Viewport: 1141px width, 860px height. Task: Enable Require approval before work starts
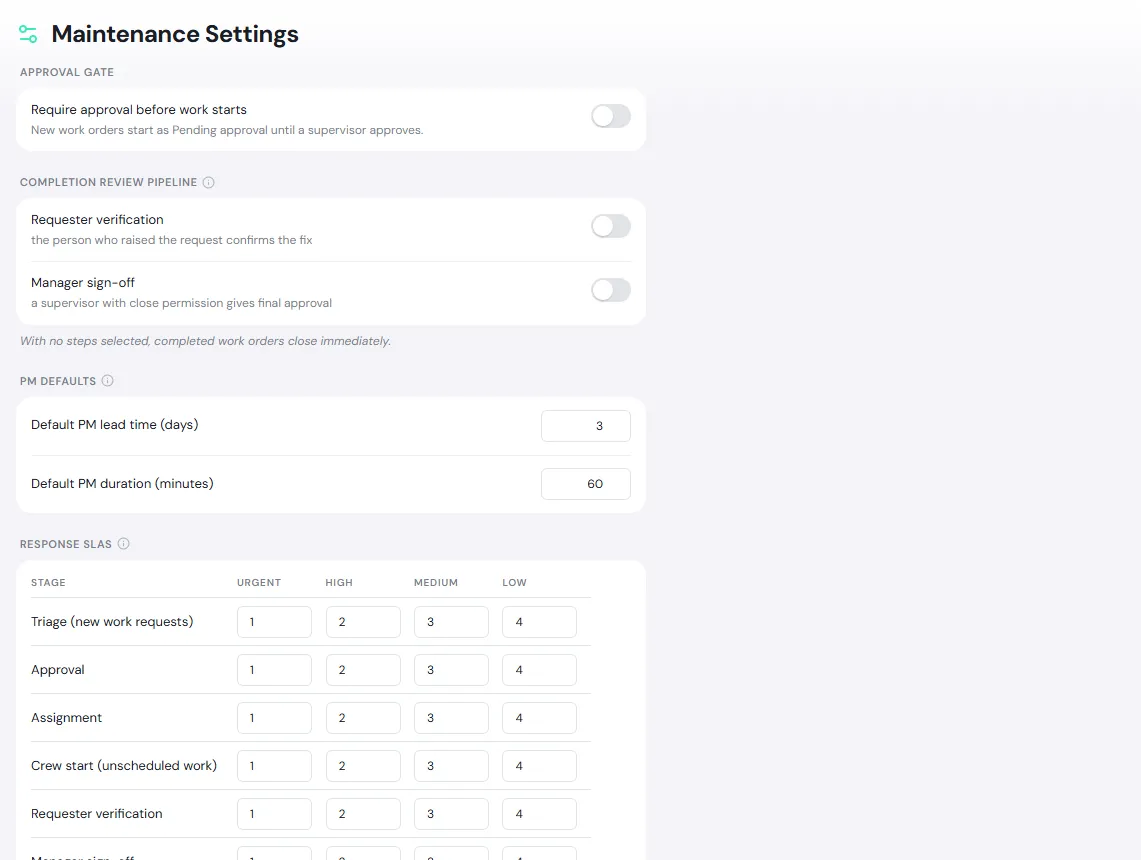coord(611,116)
